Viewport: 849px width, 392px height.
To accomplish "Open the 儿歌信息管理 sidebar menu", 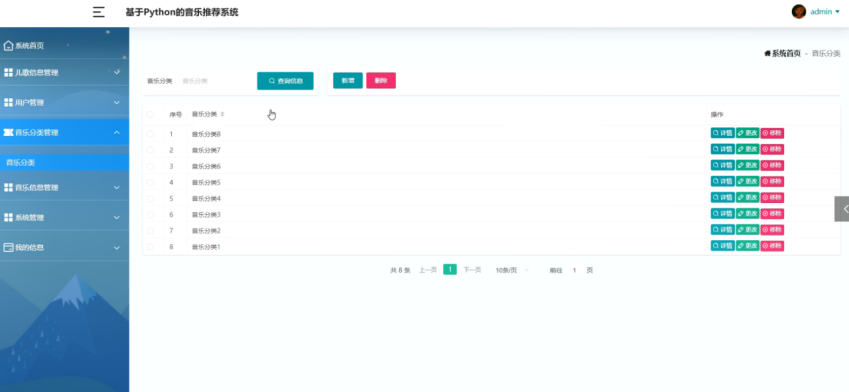I will point(64,73).
